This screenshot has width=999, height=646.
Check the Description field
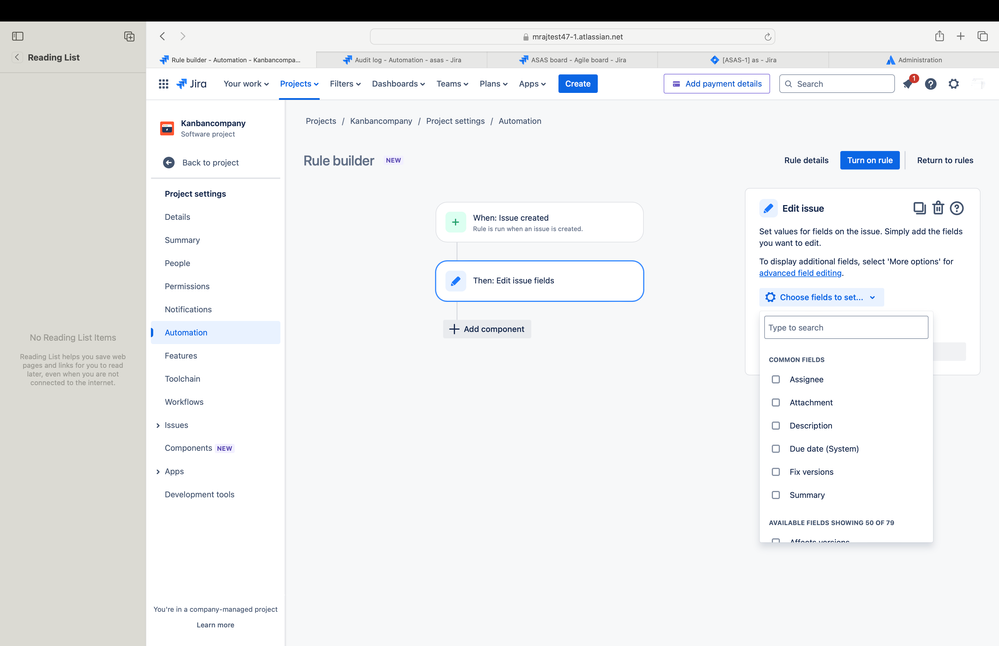pos(775,426)
